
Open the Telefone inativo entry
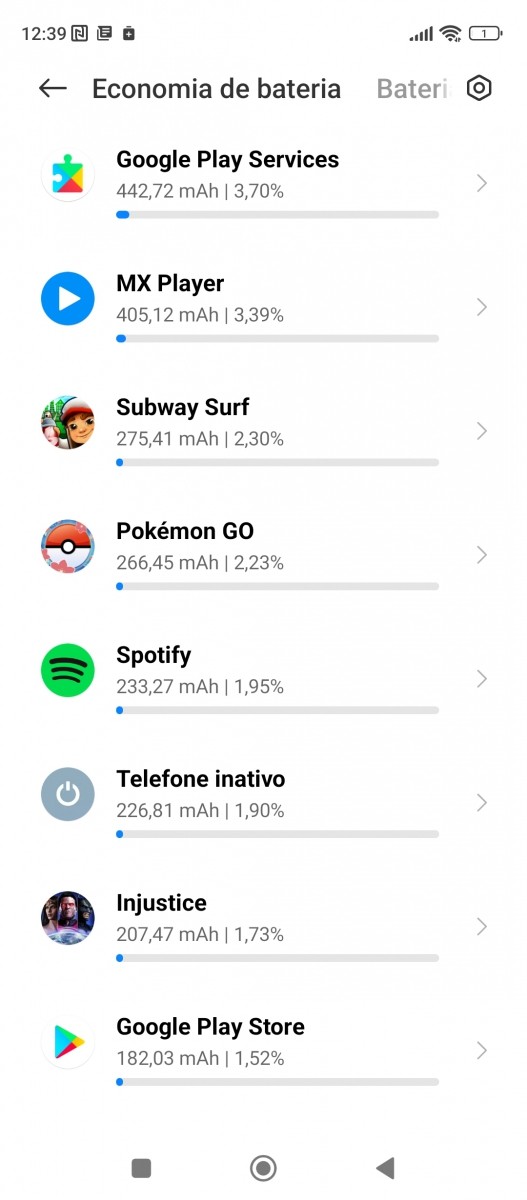[x=263, y=804]
